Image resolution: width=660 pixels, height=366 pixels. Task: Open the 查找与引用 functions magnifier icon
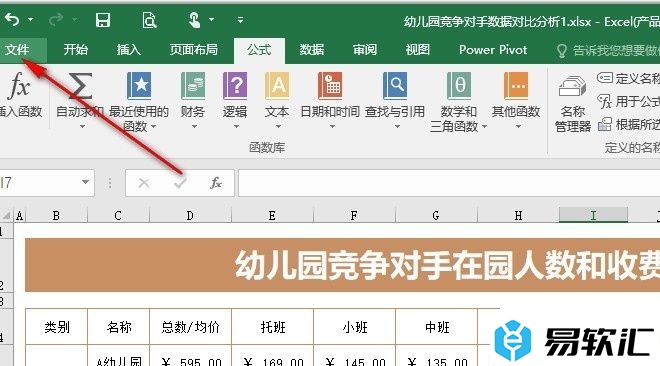coord(395,85)
